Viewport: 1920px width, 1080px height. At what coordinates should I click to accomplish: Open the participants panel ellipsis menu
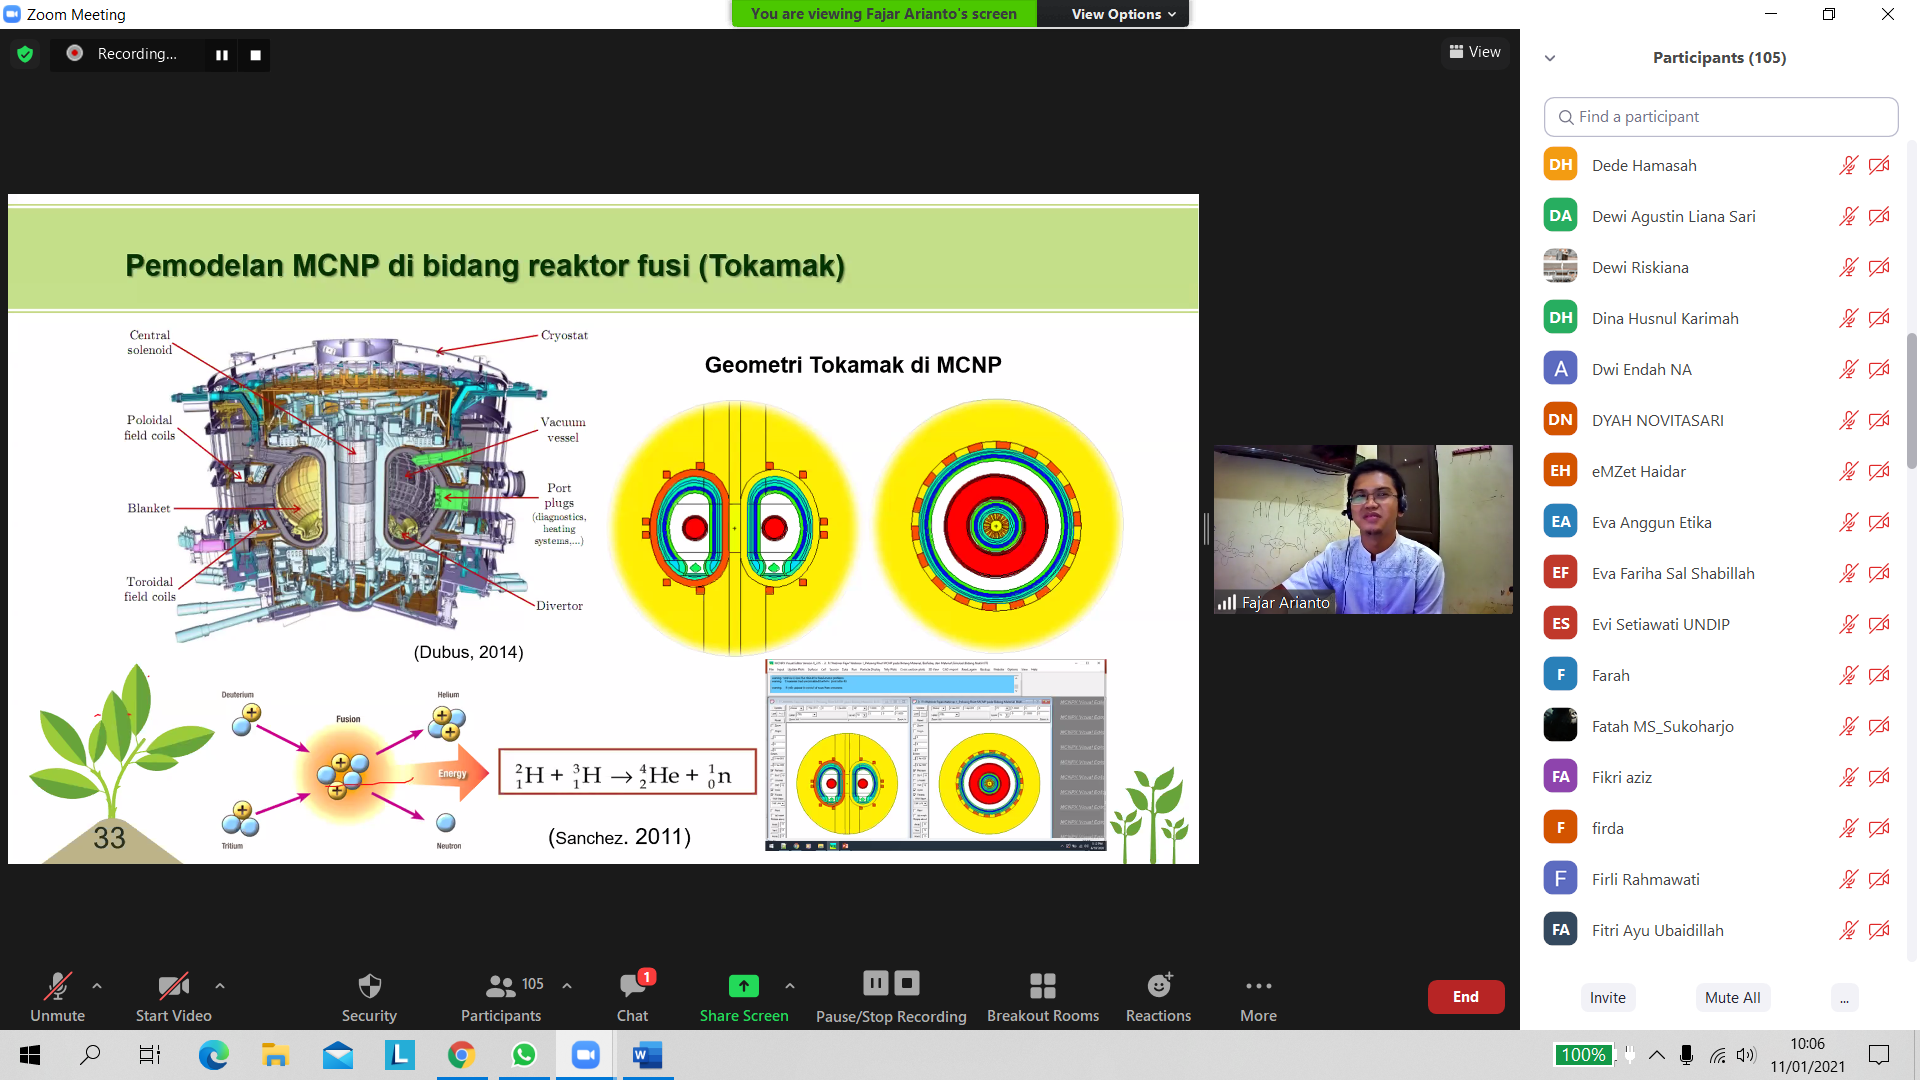click(x=1844, y=998)
